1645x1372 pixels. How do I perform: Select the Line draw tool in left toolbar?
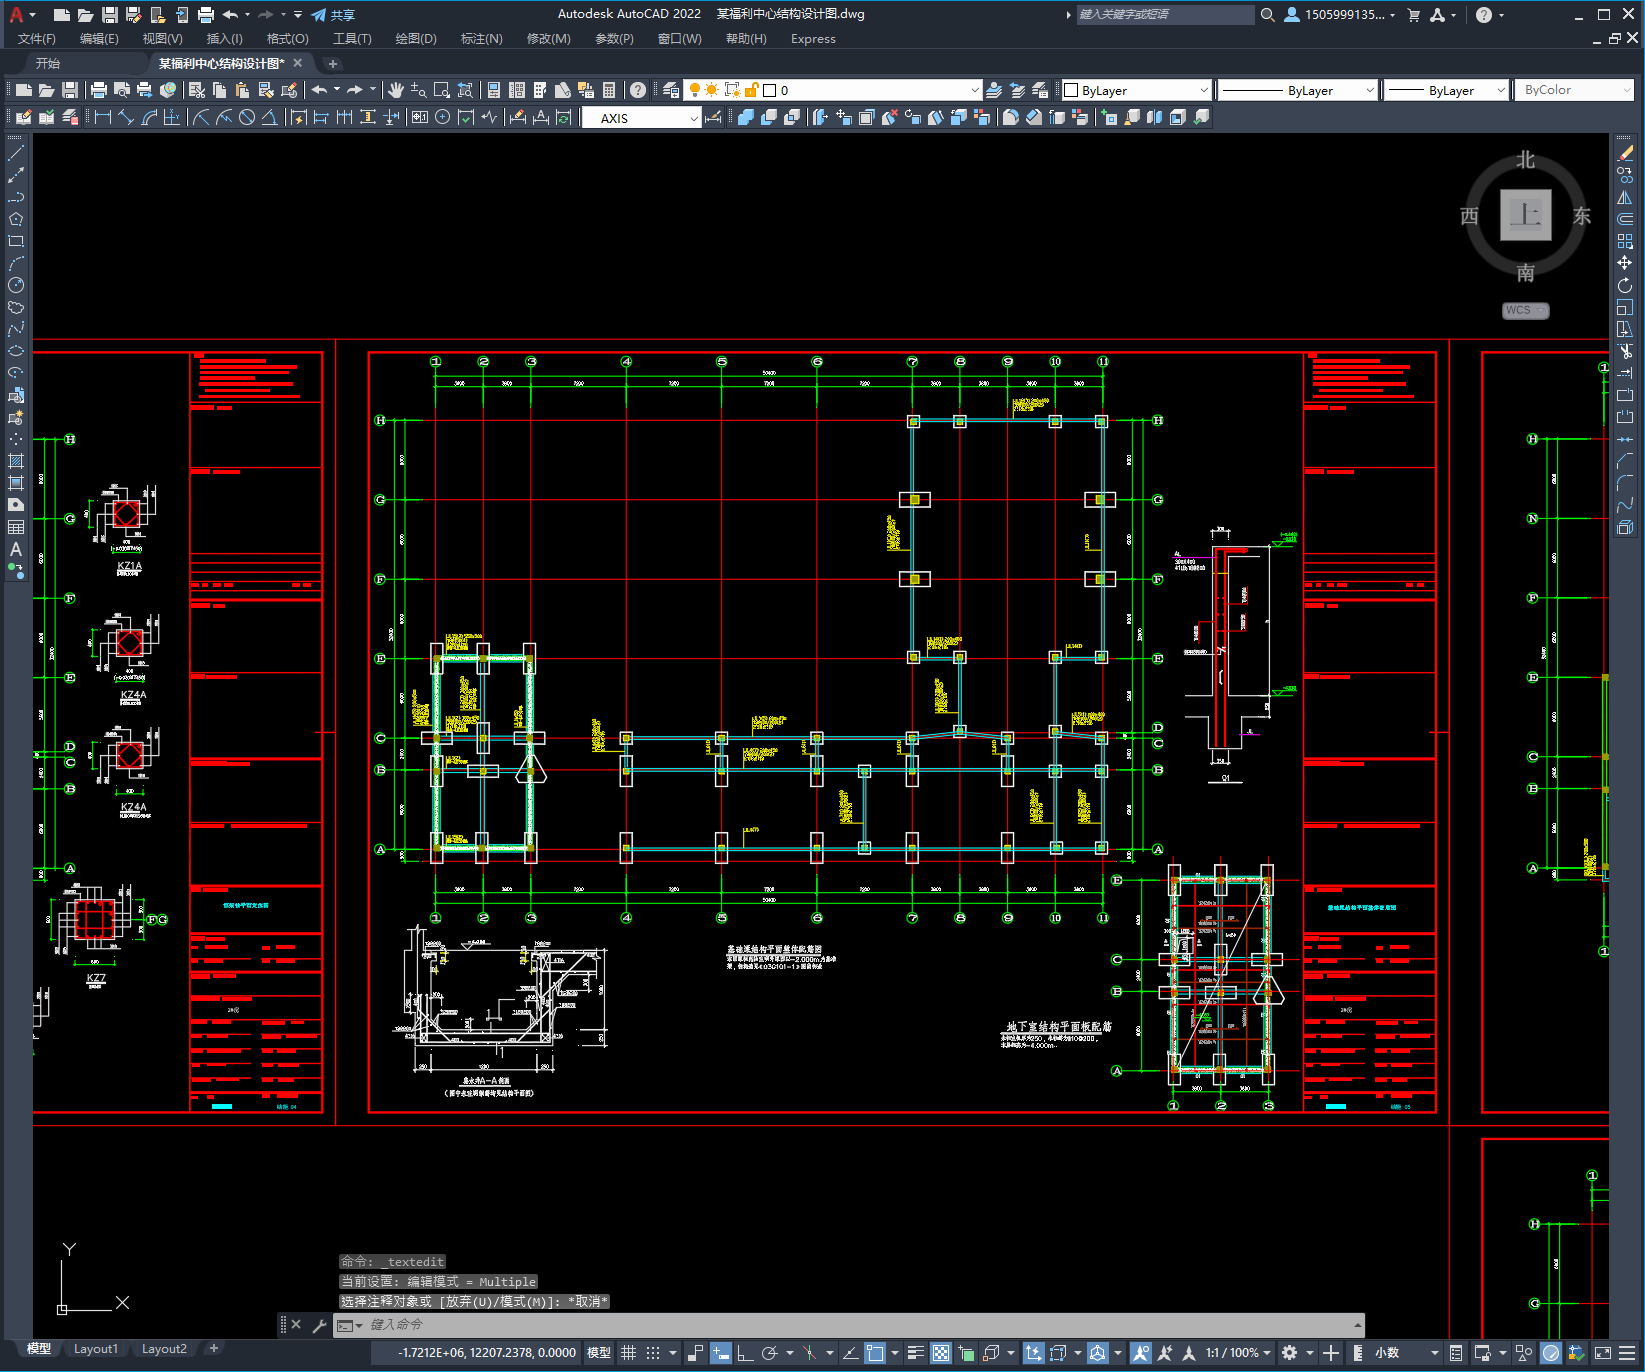tap(16, 153)
